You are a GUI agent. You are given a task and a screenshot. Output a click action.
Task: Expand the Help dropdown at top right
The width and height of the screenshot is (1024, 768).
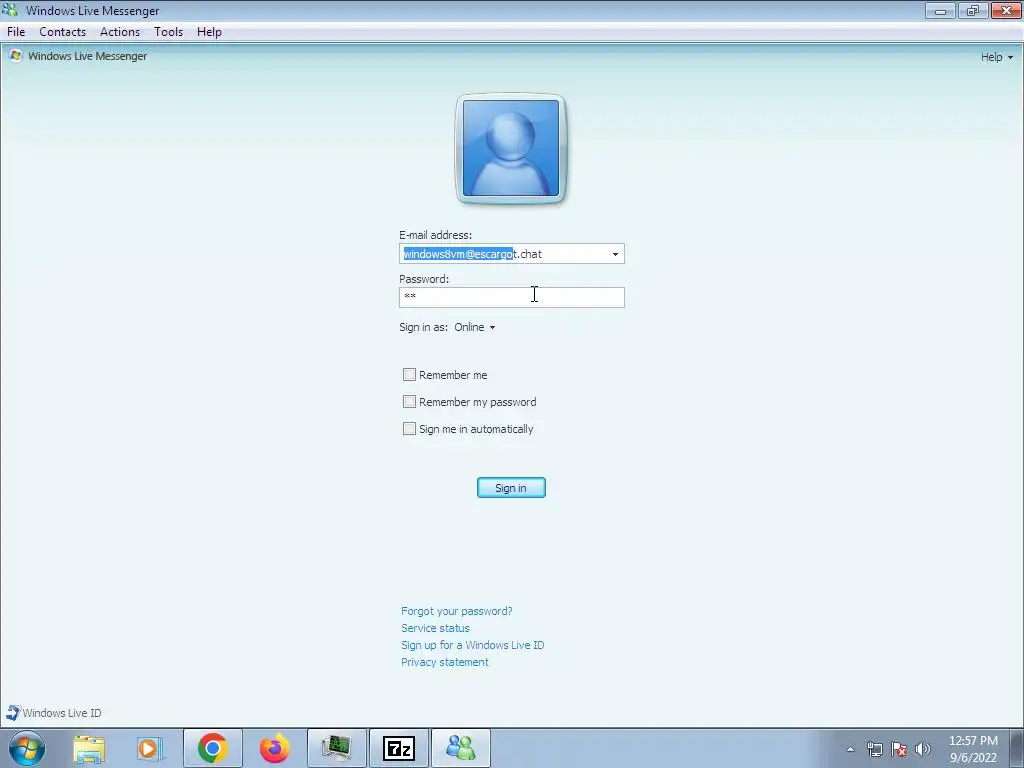(997, 57)
